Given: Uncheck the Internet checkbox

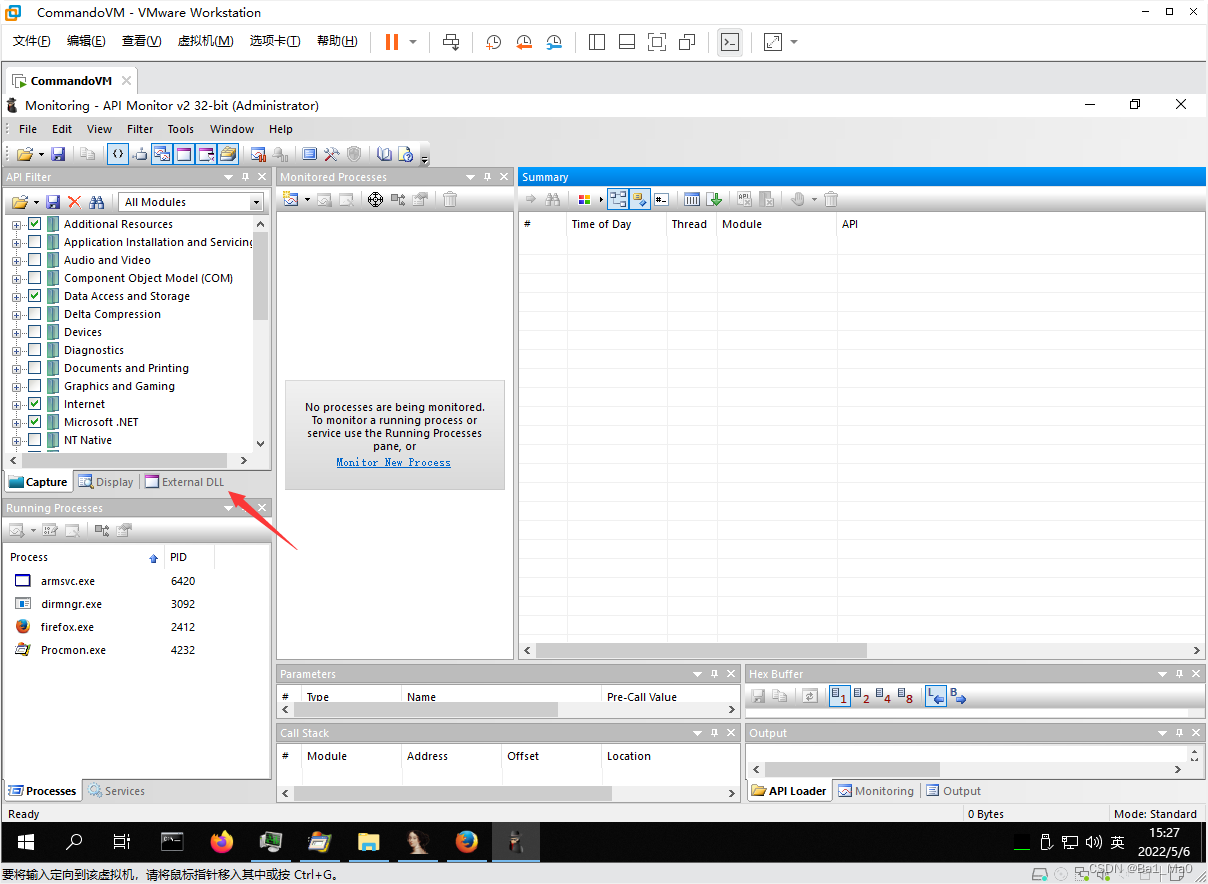Looking at the screenshot, I should pyautogui.click(x=35, y=404).
